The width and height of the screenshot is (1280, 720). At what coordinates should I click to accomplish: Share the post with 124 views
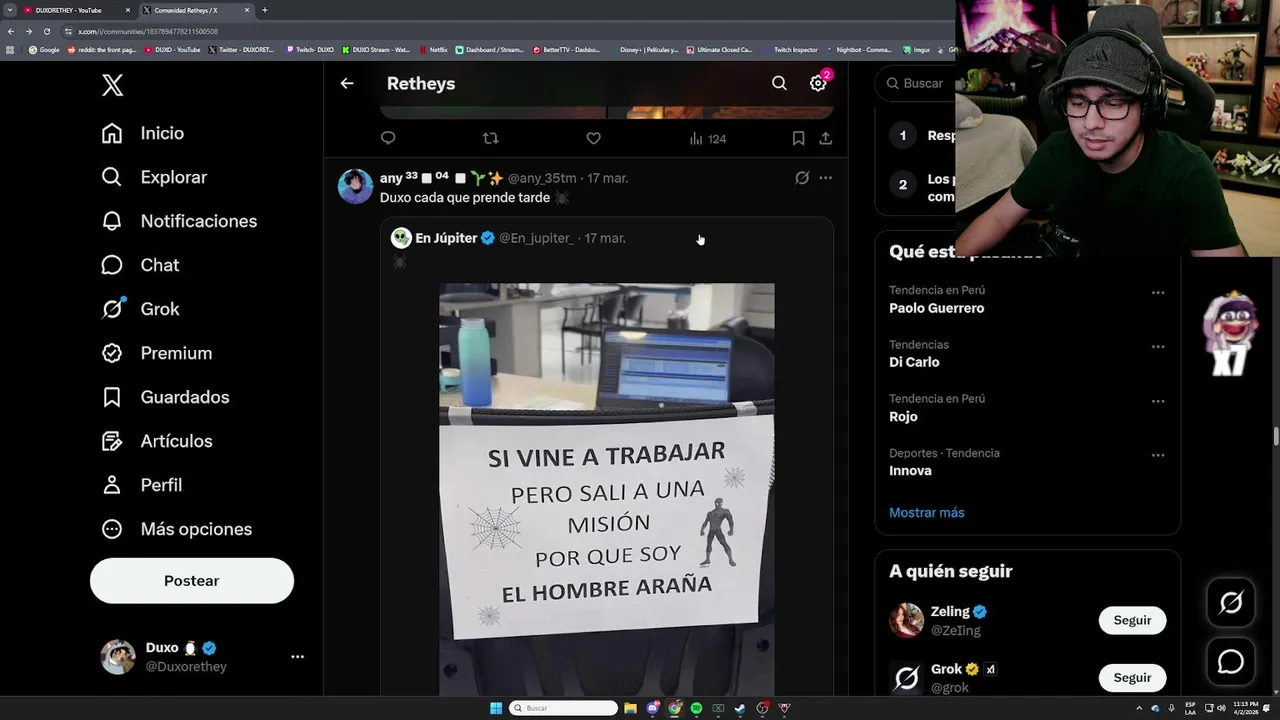pos(826,138)
